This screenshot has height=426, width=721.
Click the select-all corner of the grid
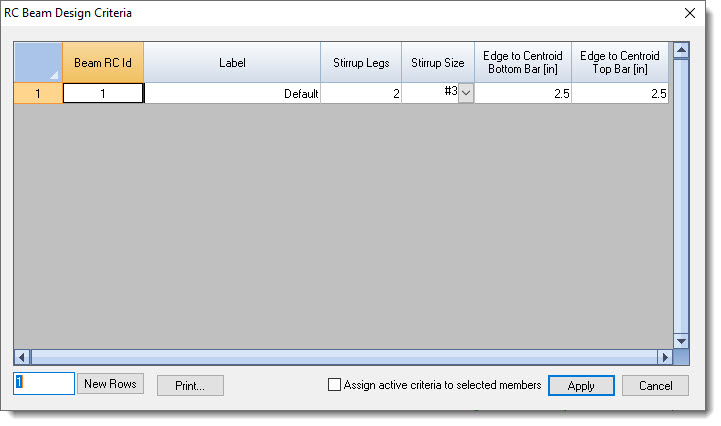click(38, 62)
